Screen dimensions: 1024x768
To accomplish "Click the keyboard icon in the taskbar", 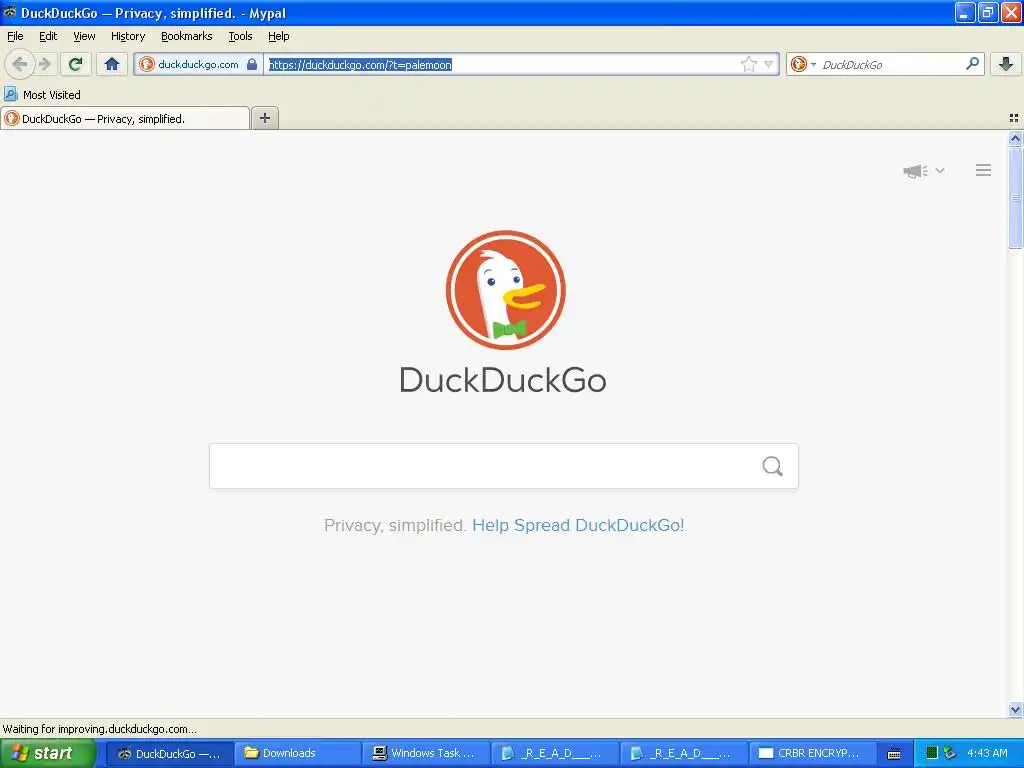I will [894, 754].
